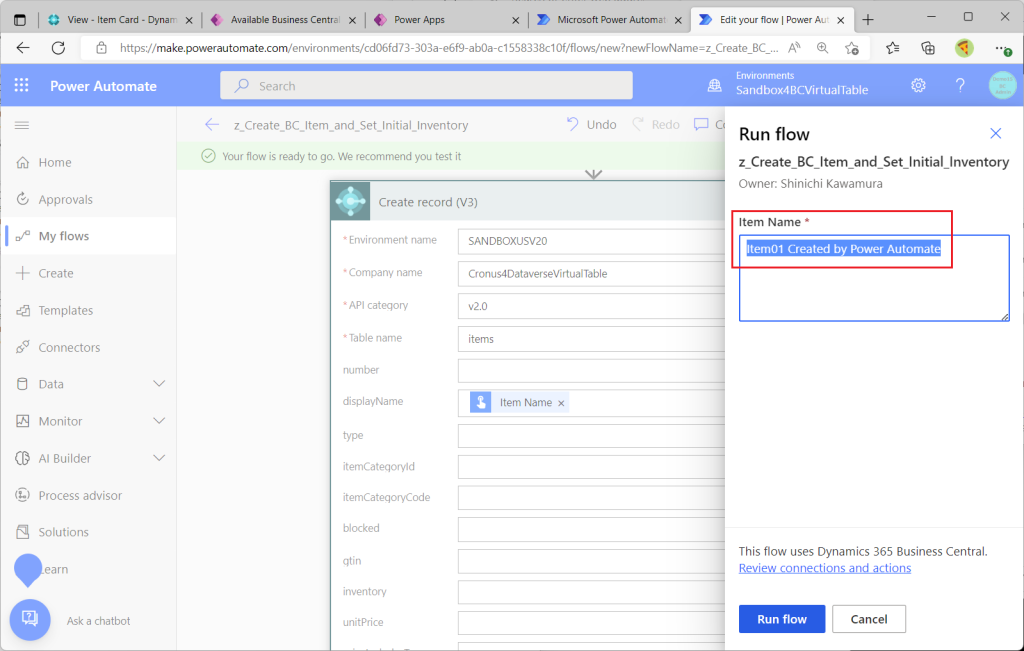1024x651 pixels.
Task: Refresh the browser page
Action: point(58,48)
